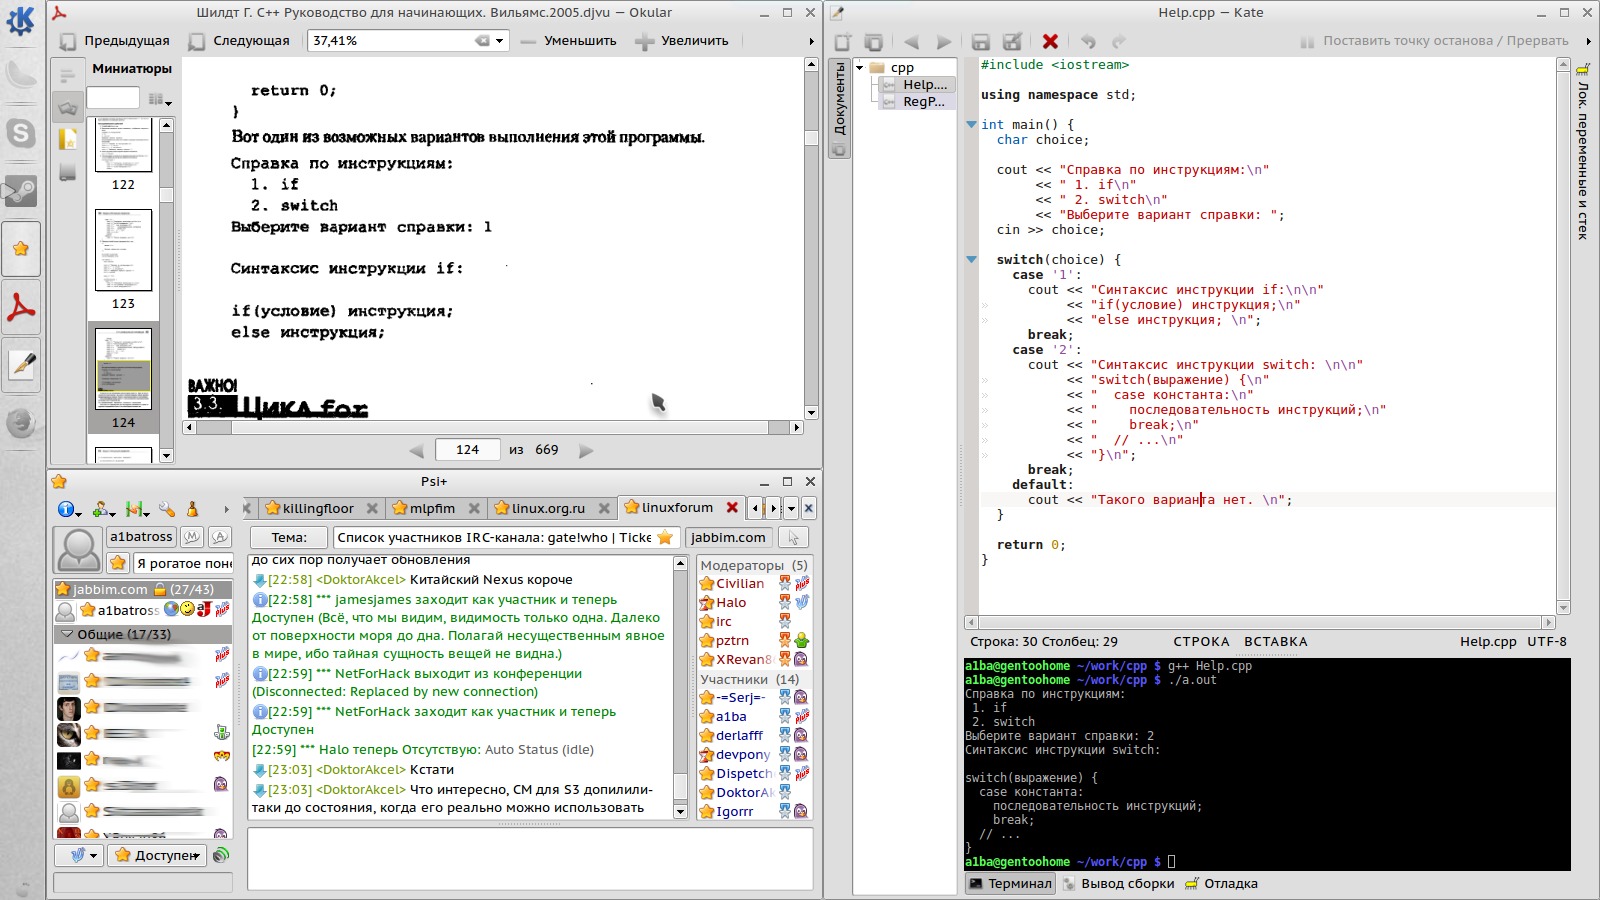Click add contact icon in Psi+
1600x900 pixels.
tap(103, 509)
